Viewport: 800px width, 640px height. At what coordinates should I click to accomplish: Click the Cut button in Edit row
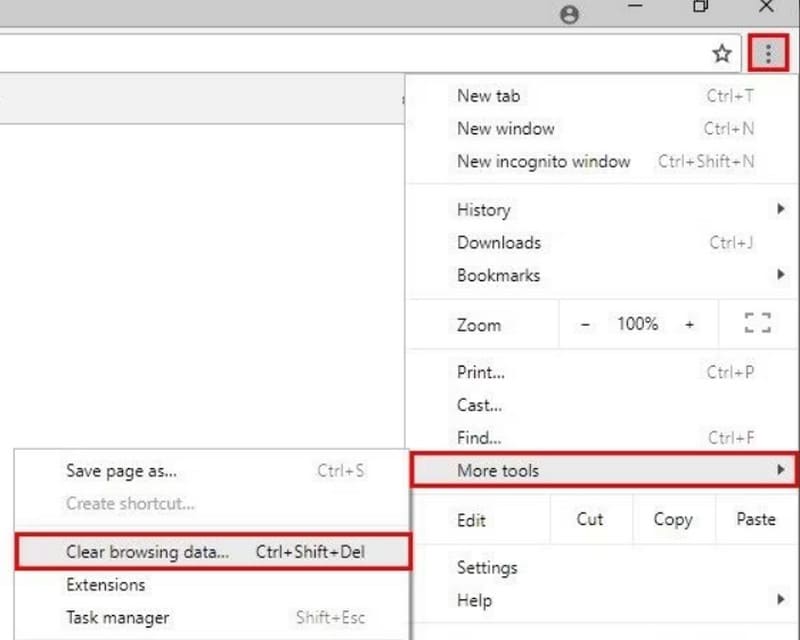pos(590,519)
